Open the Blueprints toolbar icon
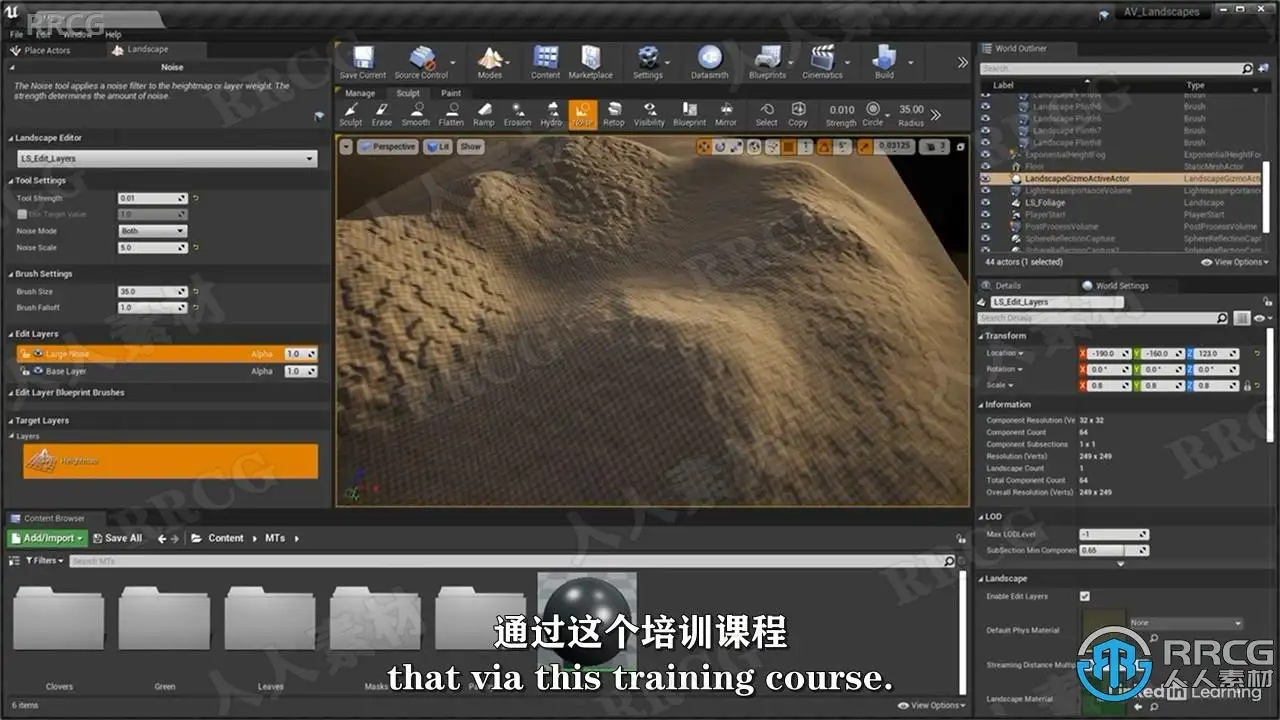 767,61
